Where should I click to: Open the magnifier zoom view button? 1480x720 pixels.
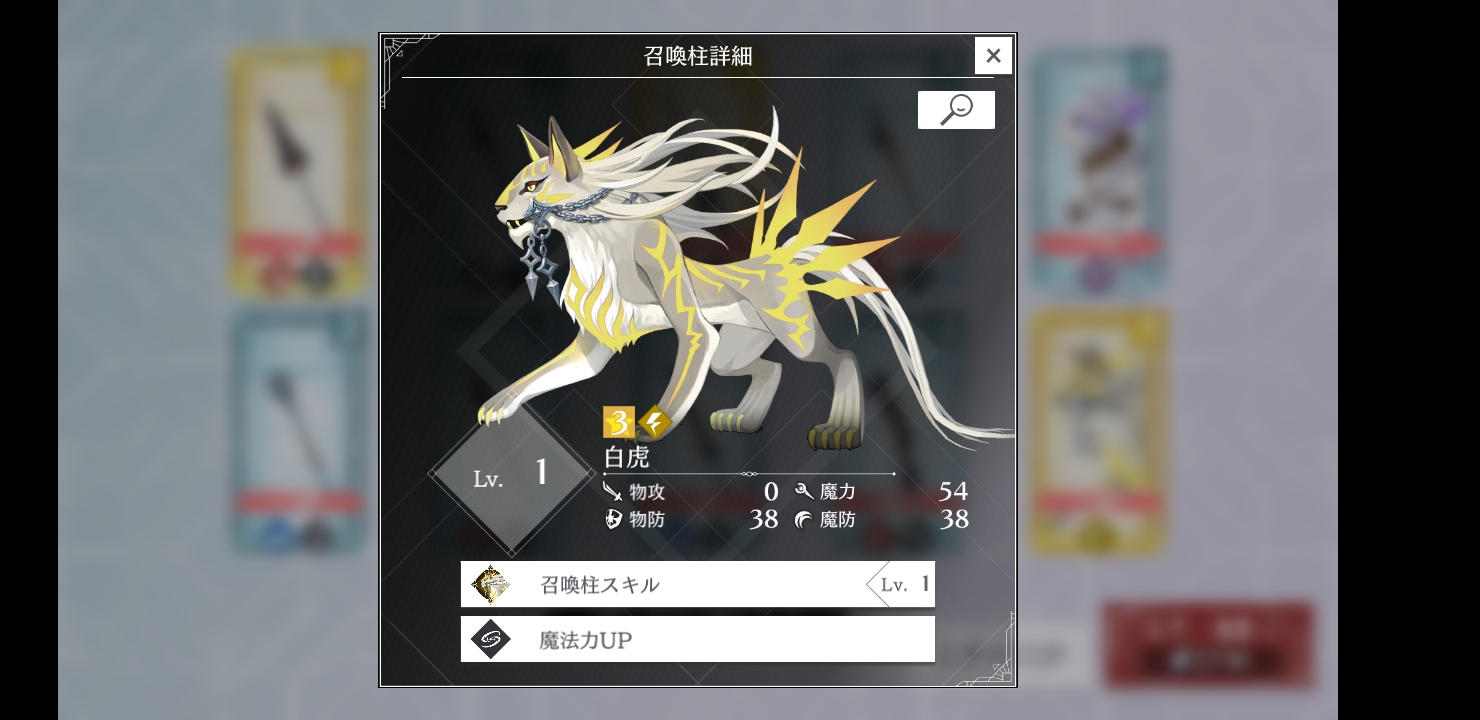click(956, 110)
